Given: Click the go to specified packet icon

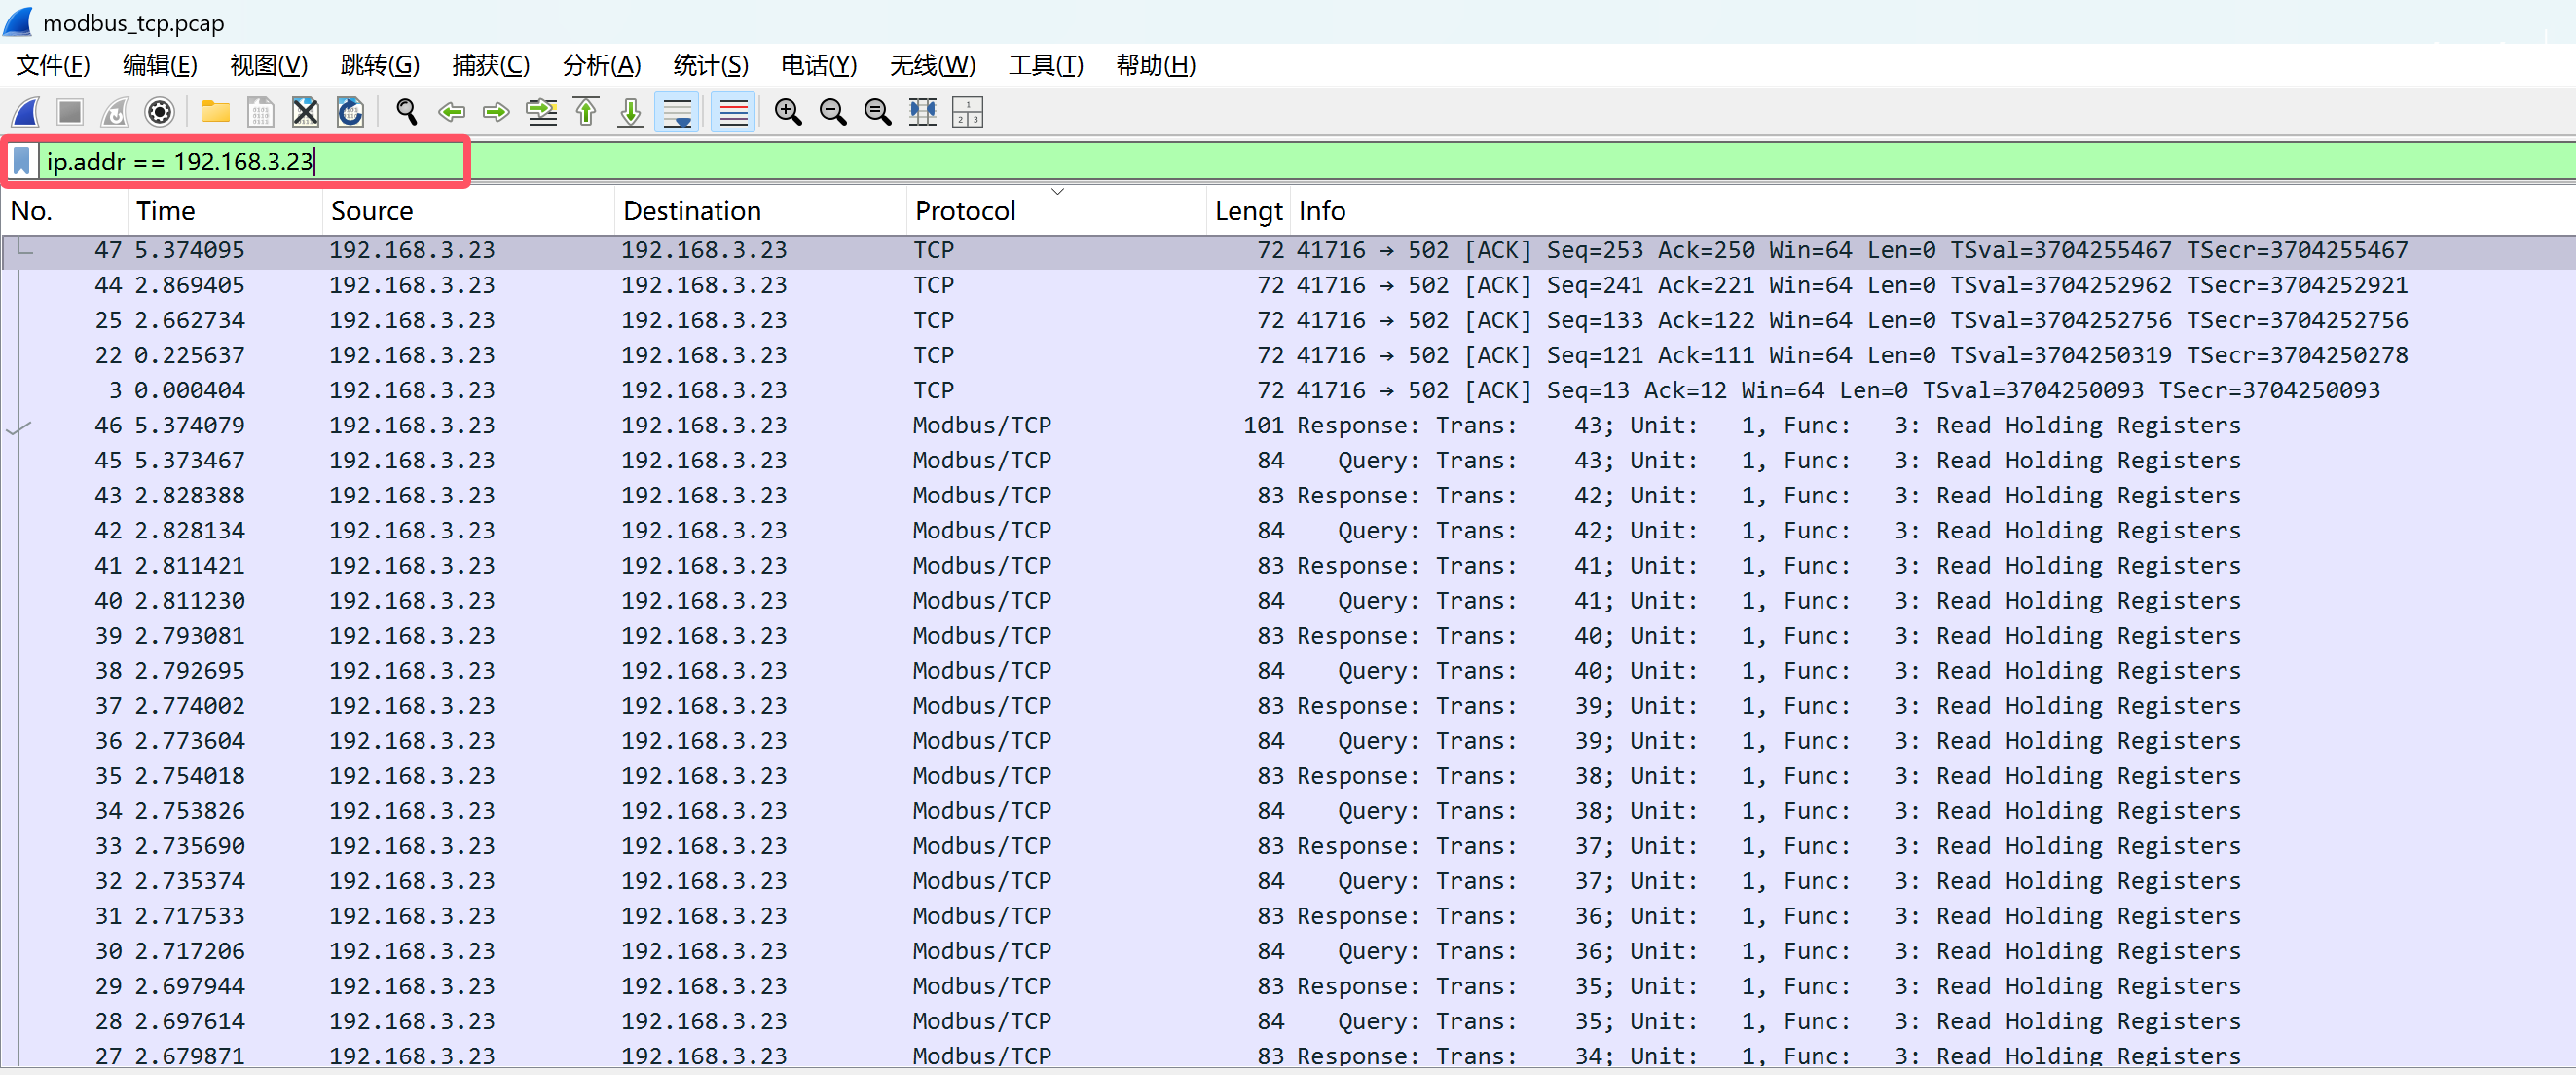Looking at the screenshot, I should coord(541,112).
